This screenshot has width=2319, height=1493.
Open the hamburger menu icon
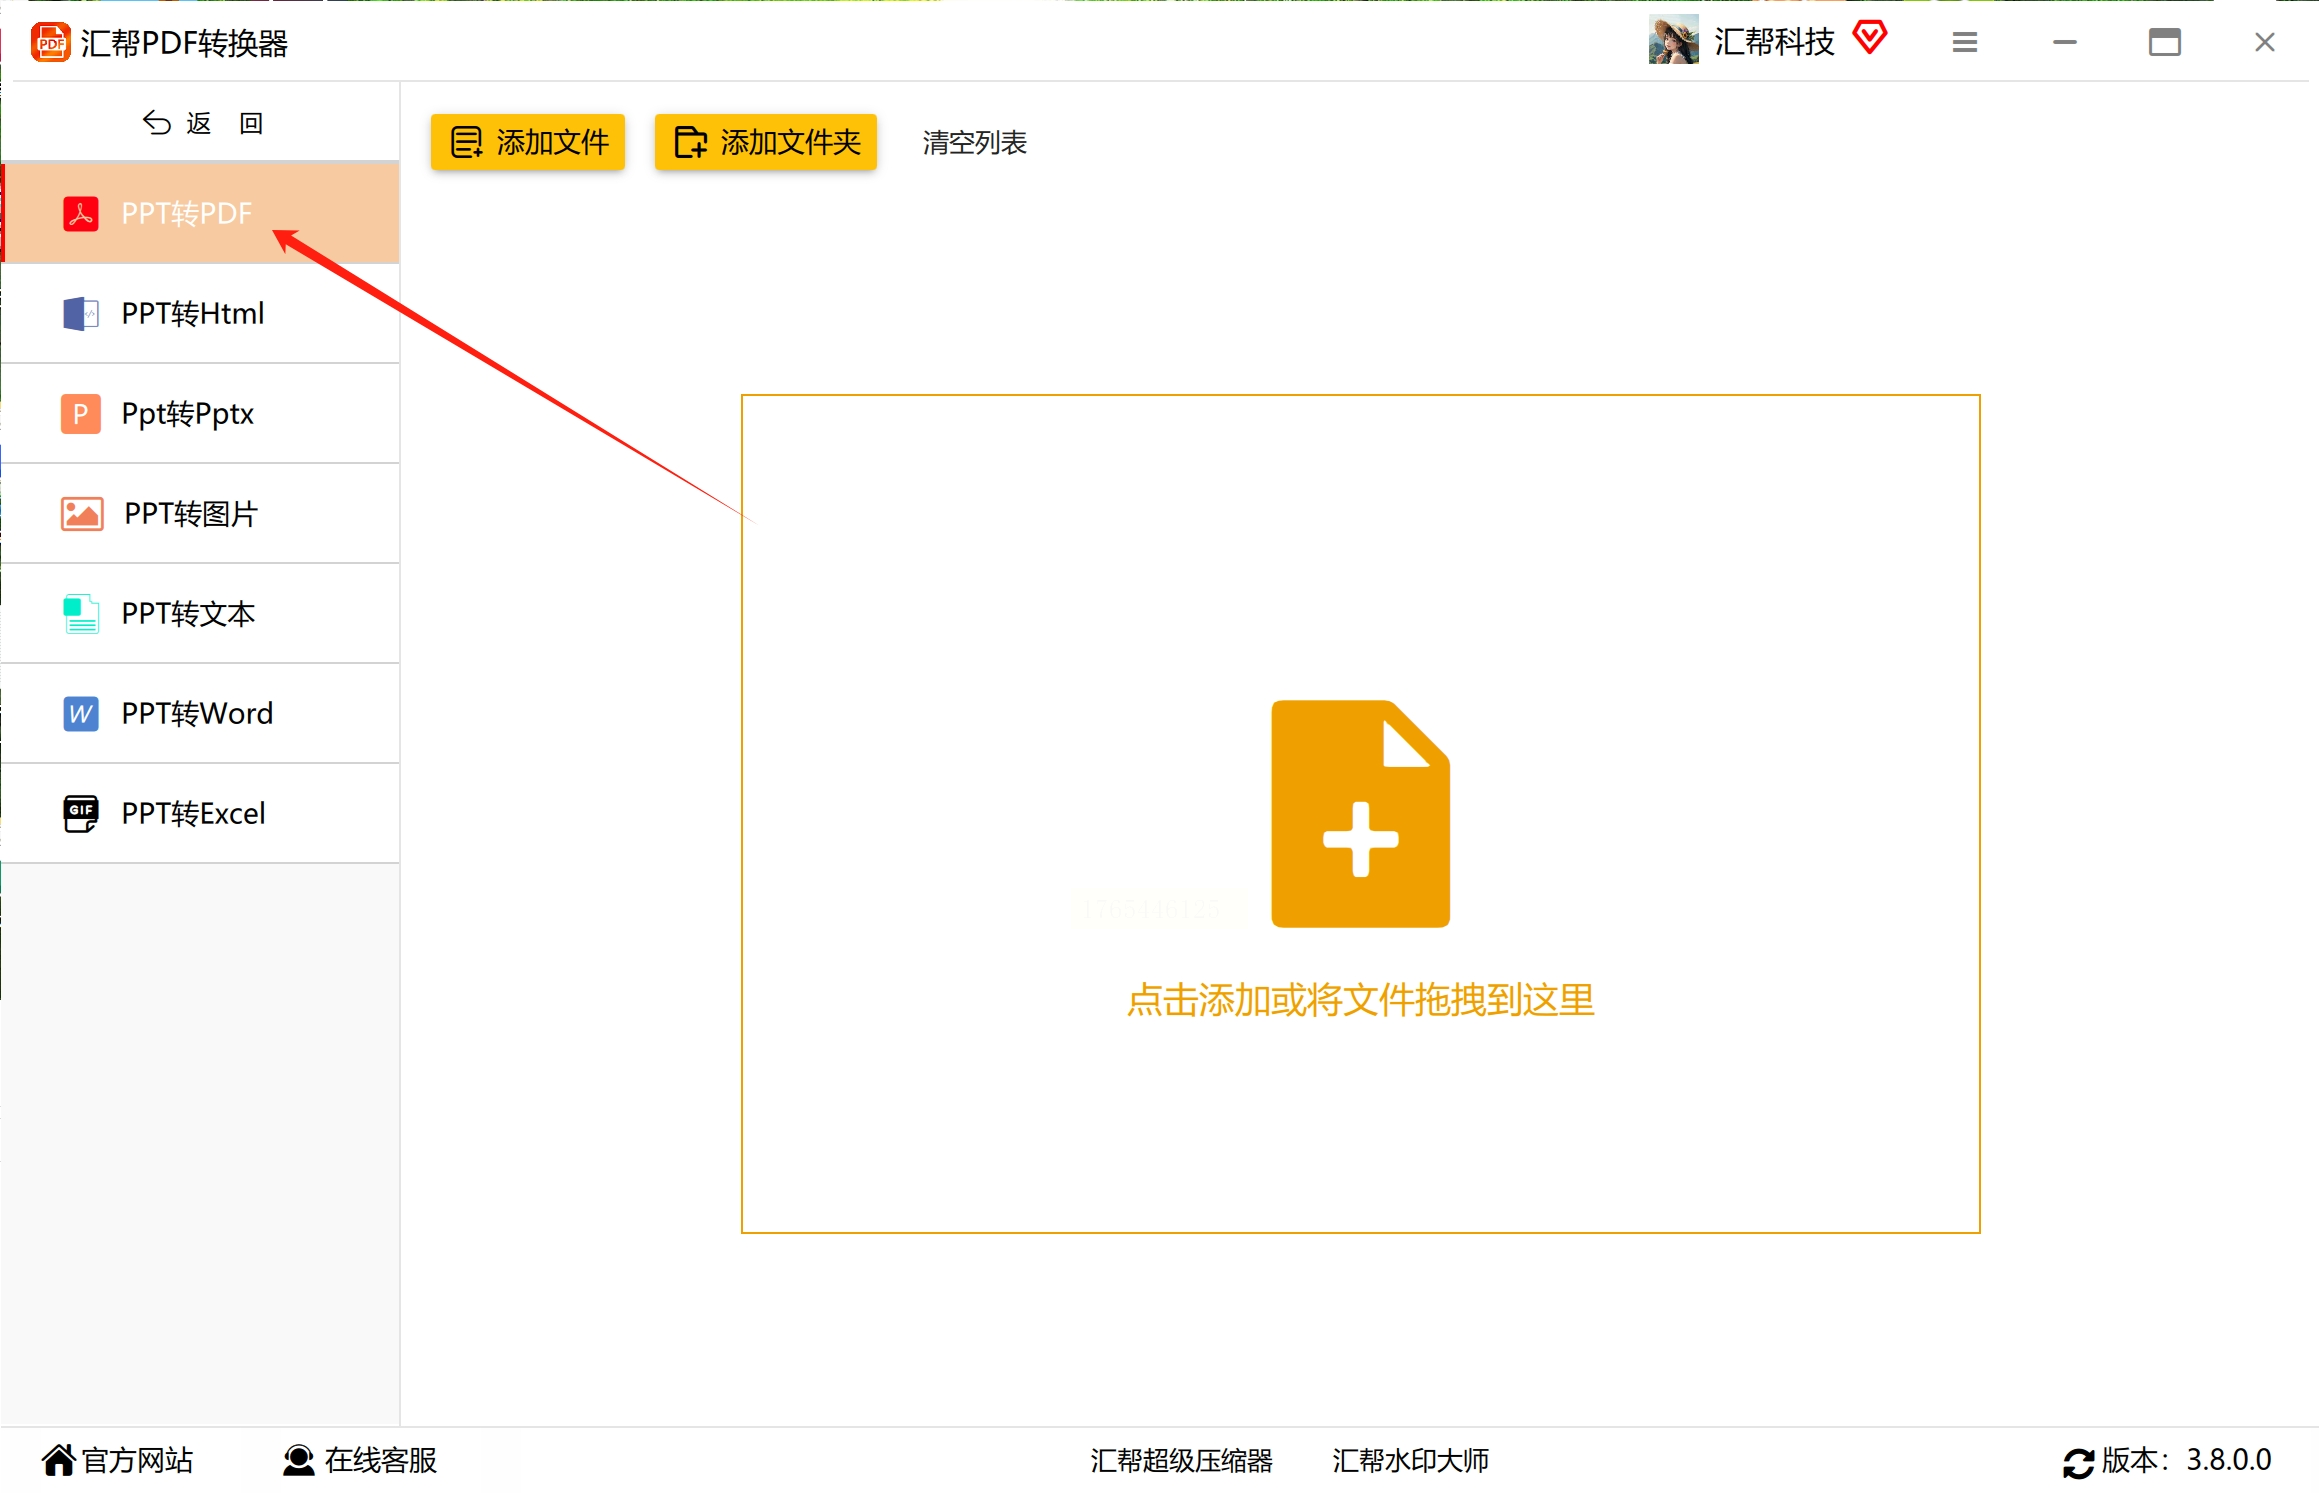(1964, 42)
